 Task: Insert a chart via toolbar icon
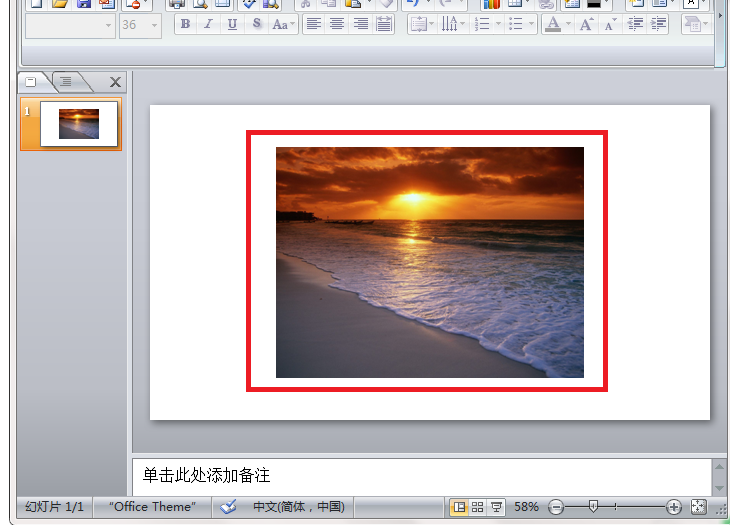(491, 4)
